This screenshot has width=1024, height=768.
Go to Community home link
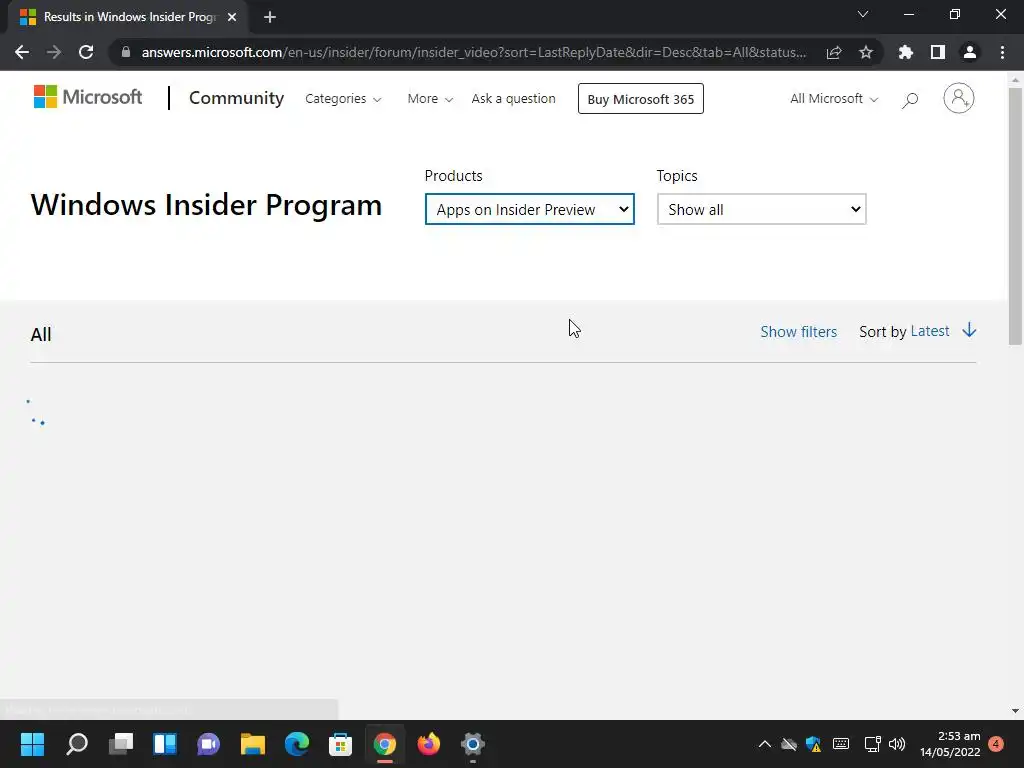tap(236, 98)
